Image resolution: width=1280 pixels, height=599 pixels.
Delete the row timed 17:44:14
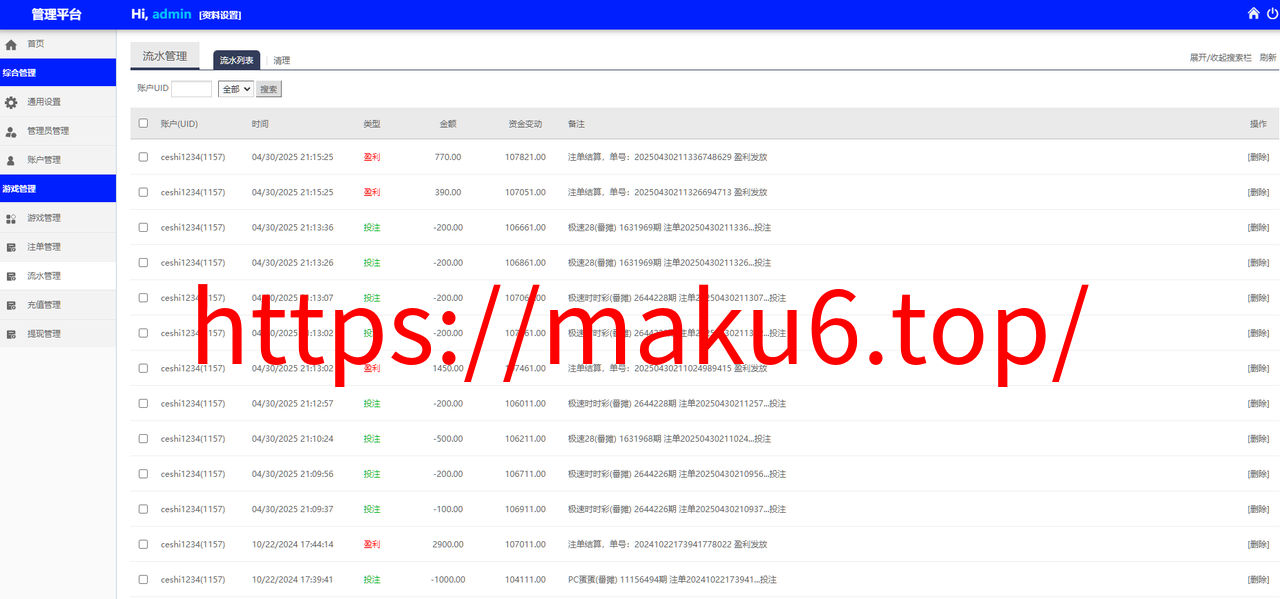click(1258, 544)
